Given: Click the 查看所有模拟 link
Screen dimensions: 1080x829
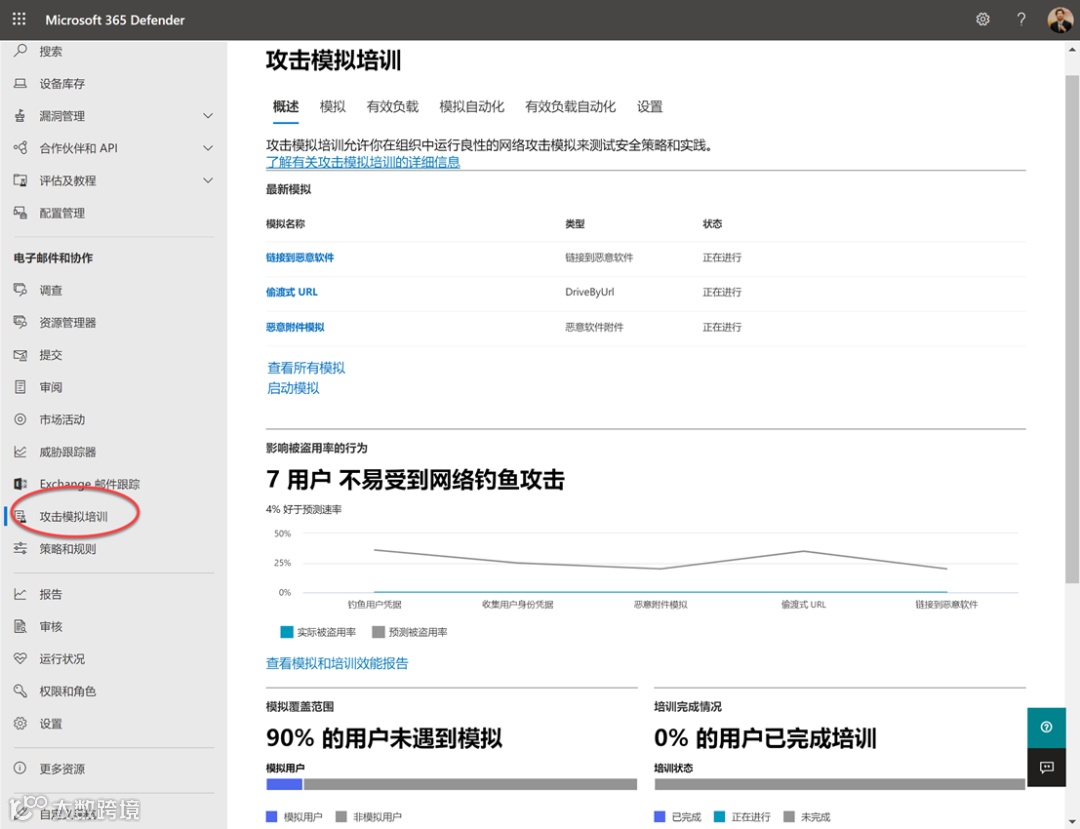Looking at the screenshot, I should (306, 368).
